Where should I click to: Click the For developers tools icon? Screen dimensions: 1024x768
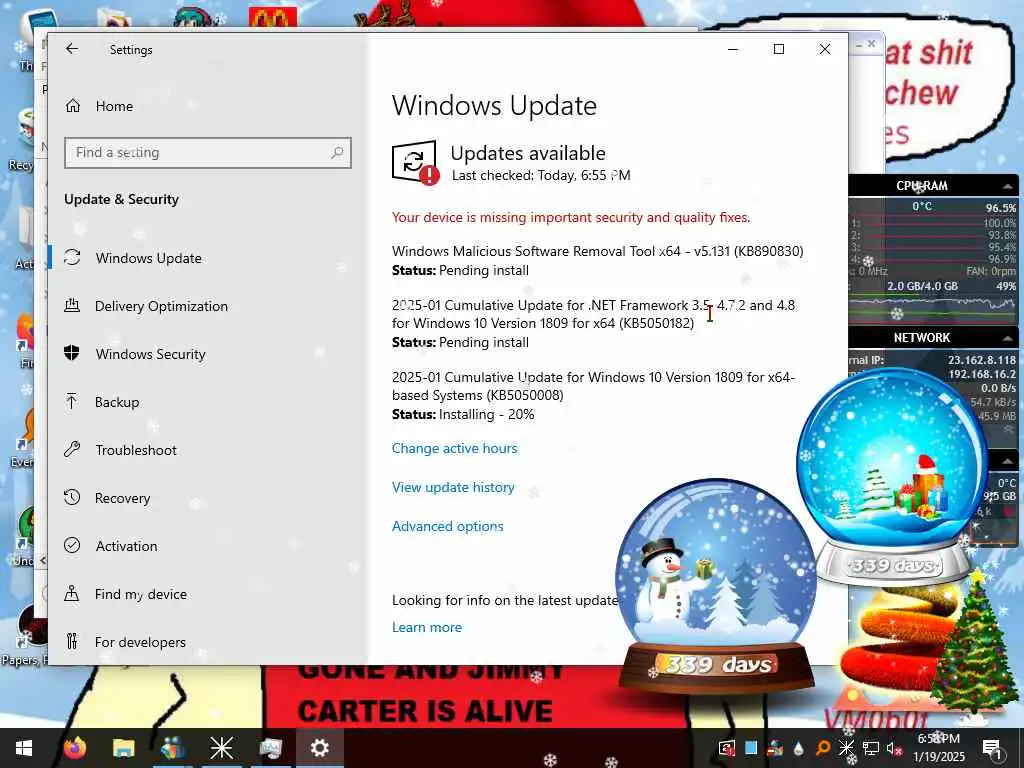[x=72, y=641]
